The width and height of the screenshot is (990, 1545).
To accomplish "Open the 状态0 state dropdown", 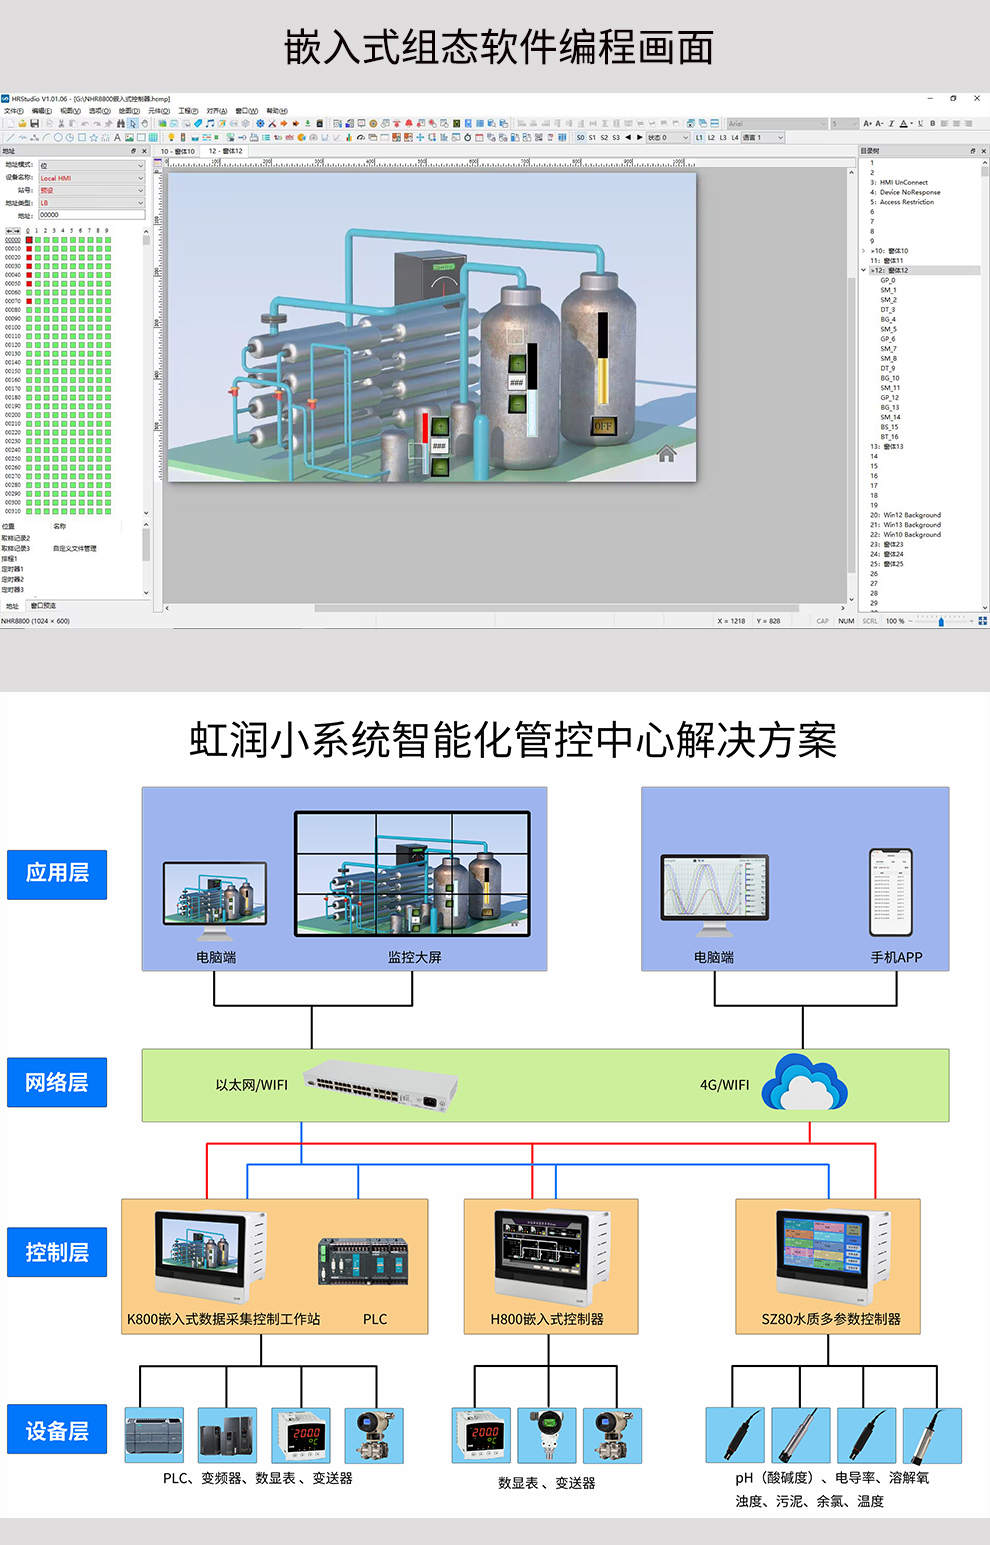I will (x=668, y=138).
